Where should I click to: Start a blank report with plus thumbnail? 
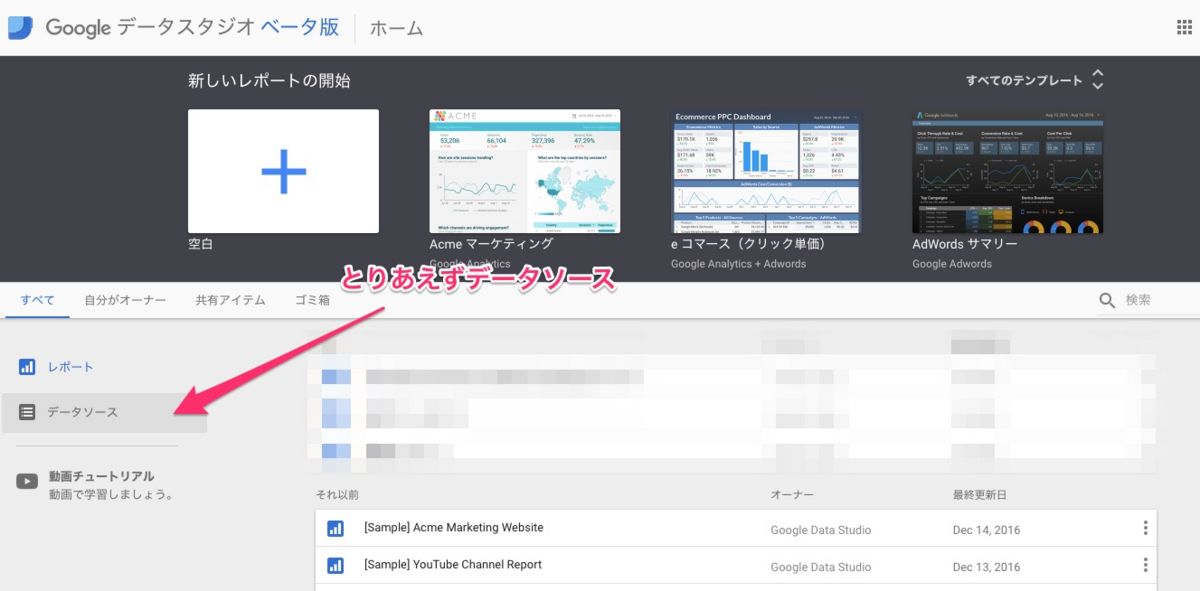coord(283,171)
